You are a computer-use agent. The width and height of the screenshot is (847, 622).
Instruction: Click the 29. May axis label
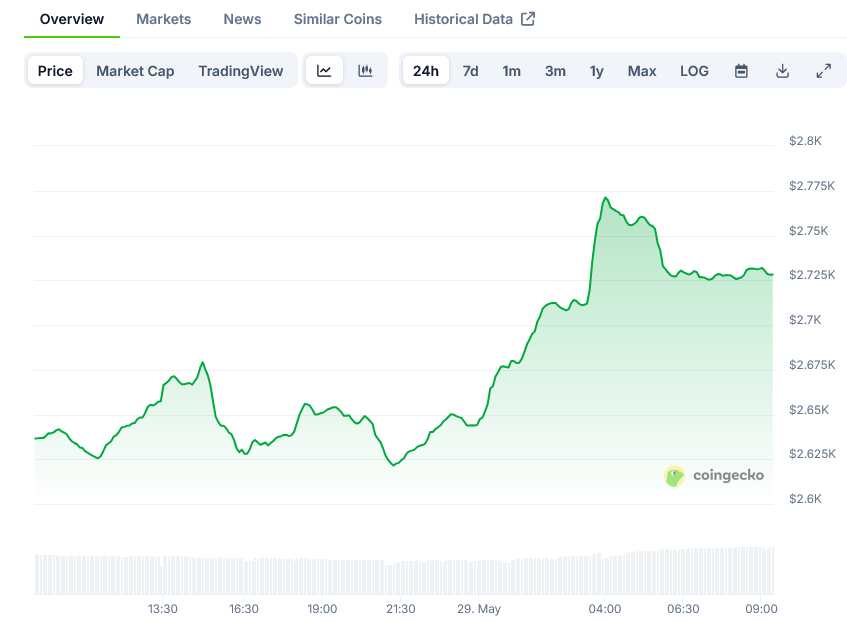click(478, 608)
